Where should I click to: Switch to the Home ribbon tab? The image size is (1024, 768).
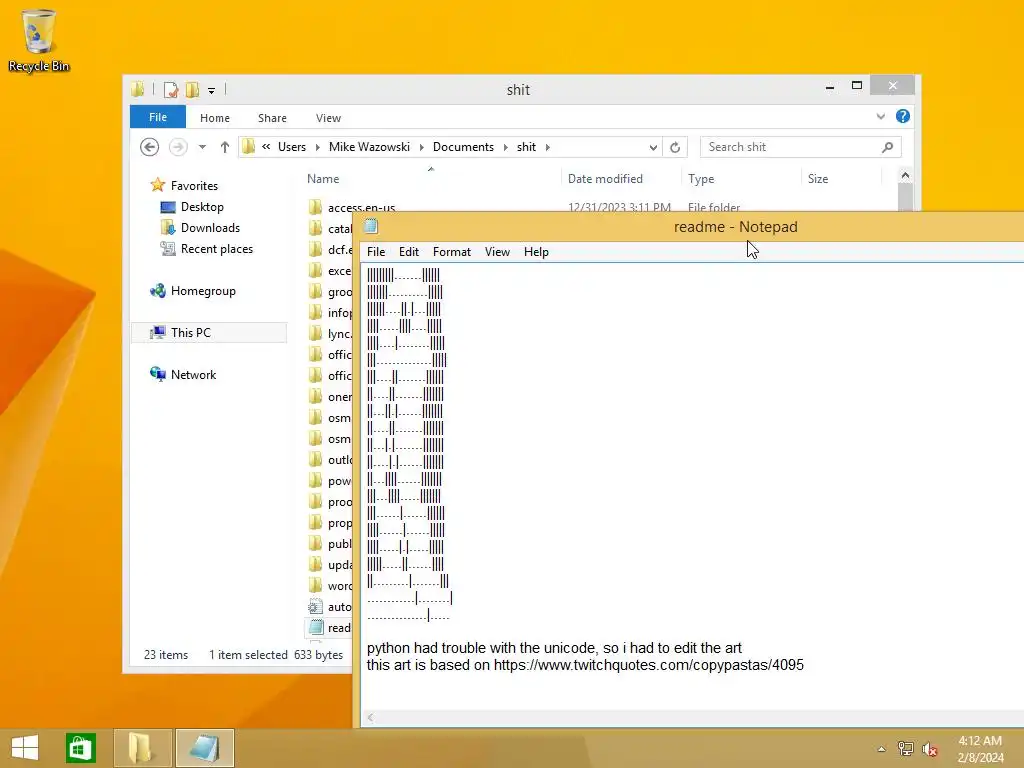215,118
